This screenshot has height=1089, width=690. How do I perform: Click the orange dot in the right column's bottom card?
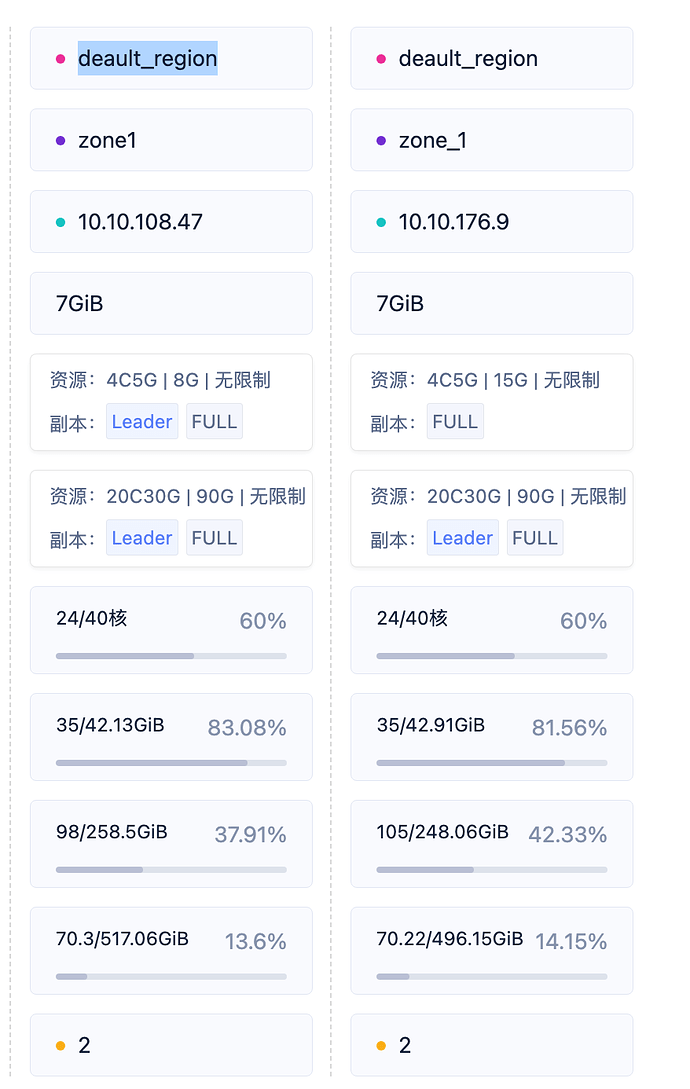tap(381, 1046)
